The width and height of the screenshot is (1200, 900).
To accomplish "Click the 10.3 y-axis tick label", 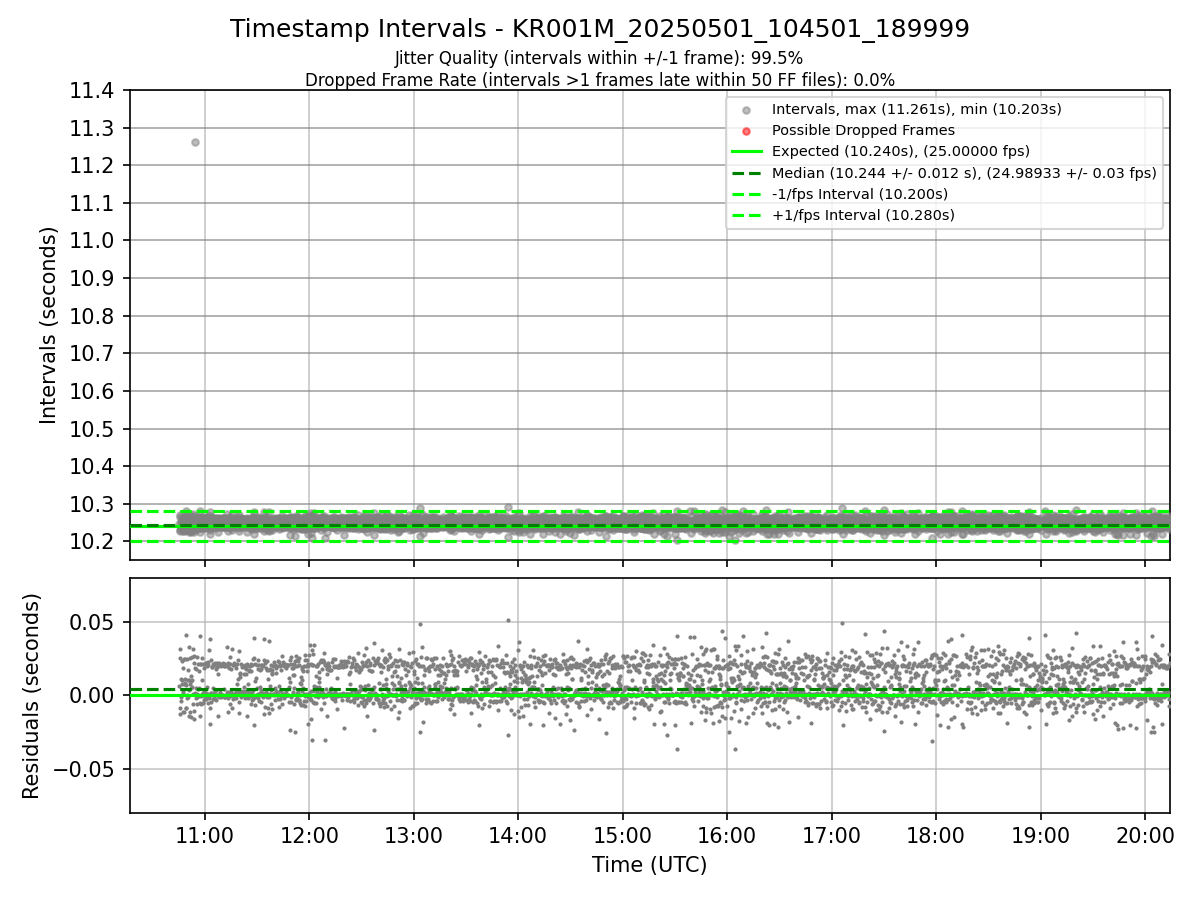I will [93, 505].
